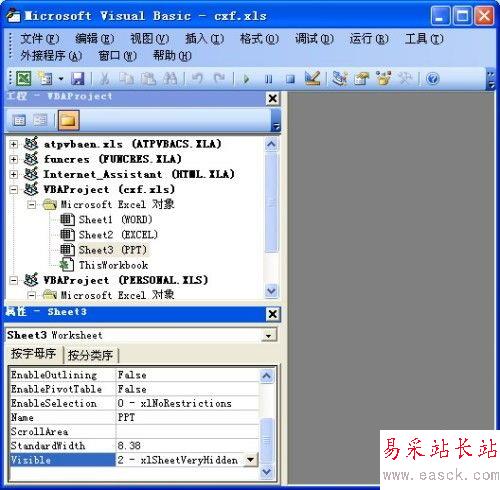Open Object Browser toolbar icon
500x490 pixels.
(383, 79)
